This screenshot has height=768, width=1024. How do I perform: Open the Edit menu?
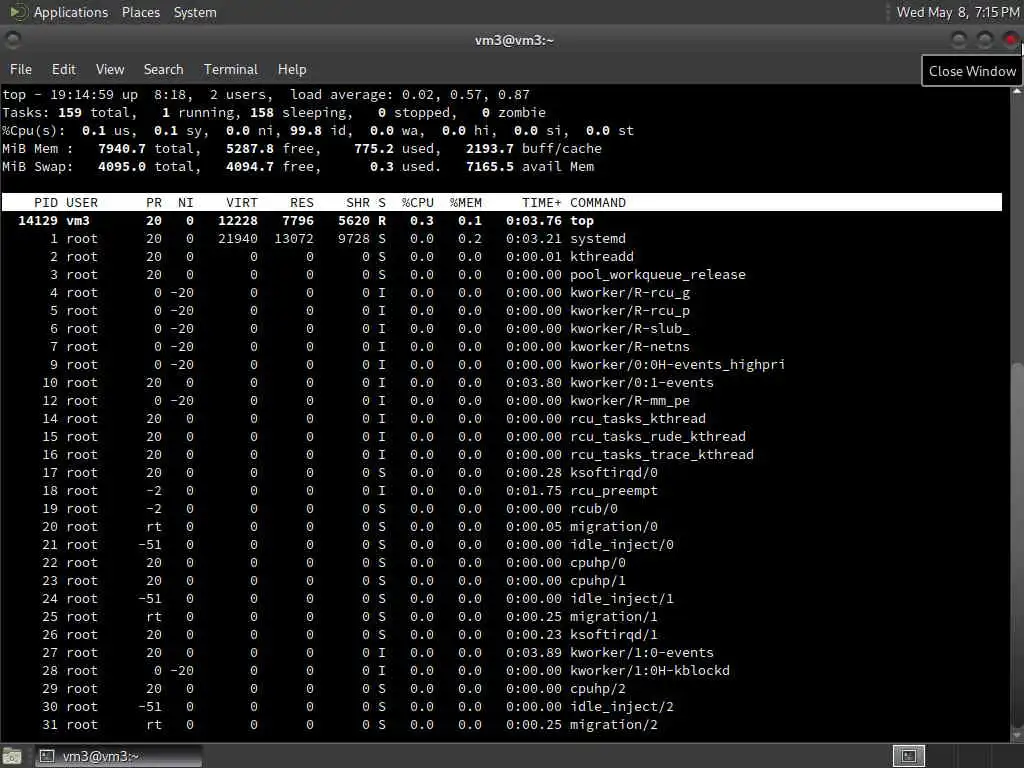(63, 69)
